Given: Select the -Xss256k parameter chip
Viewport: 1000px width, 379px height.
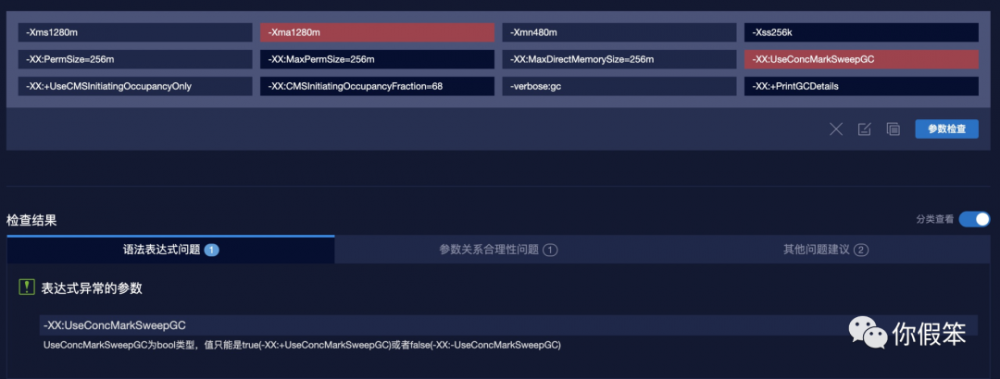Looking at the screenshot, I should pyautogui.click(x=861, y=33).
